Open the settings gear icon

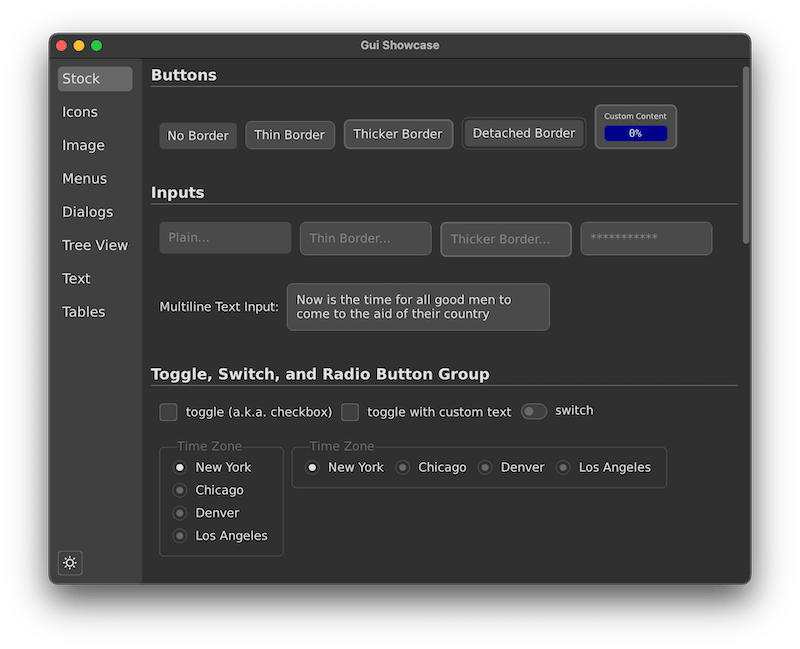tap(70, 563)
